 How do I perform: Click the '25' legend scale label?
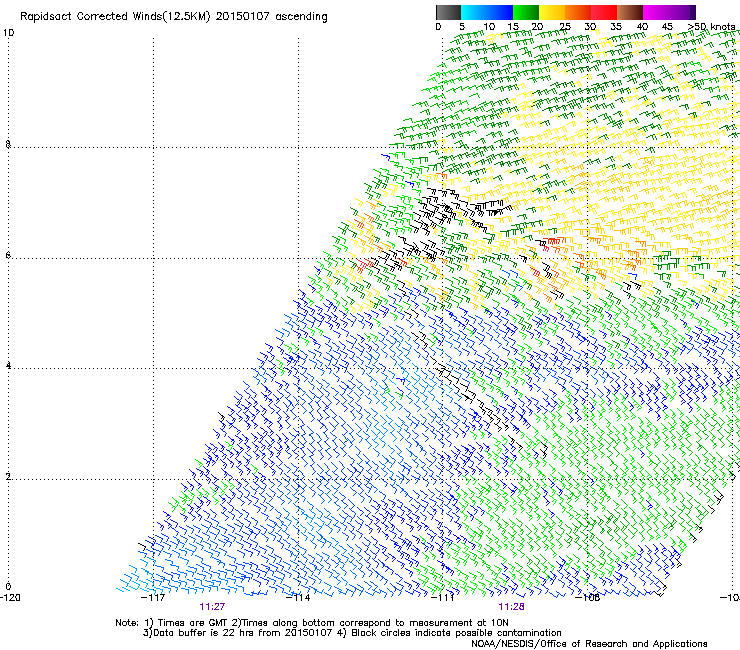565,27
